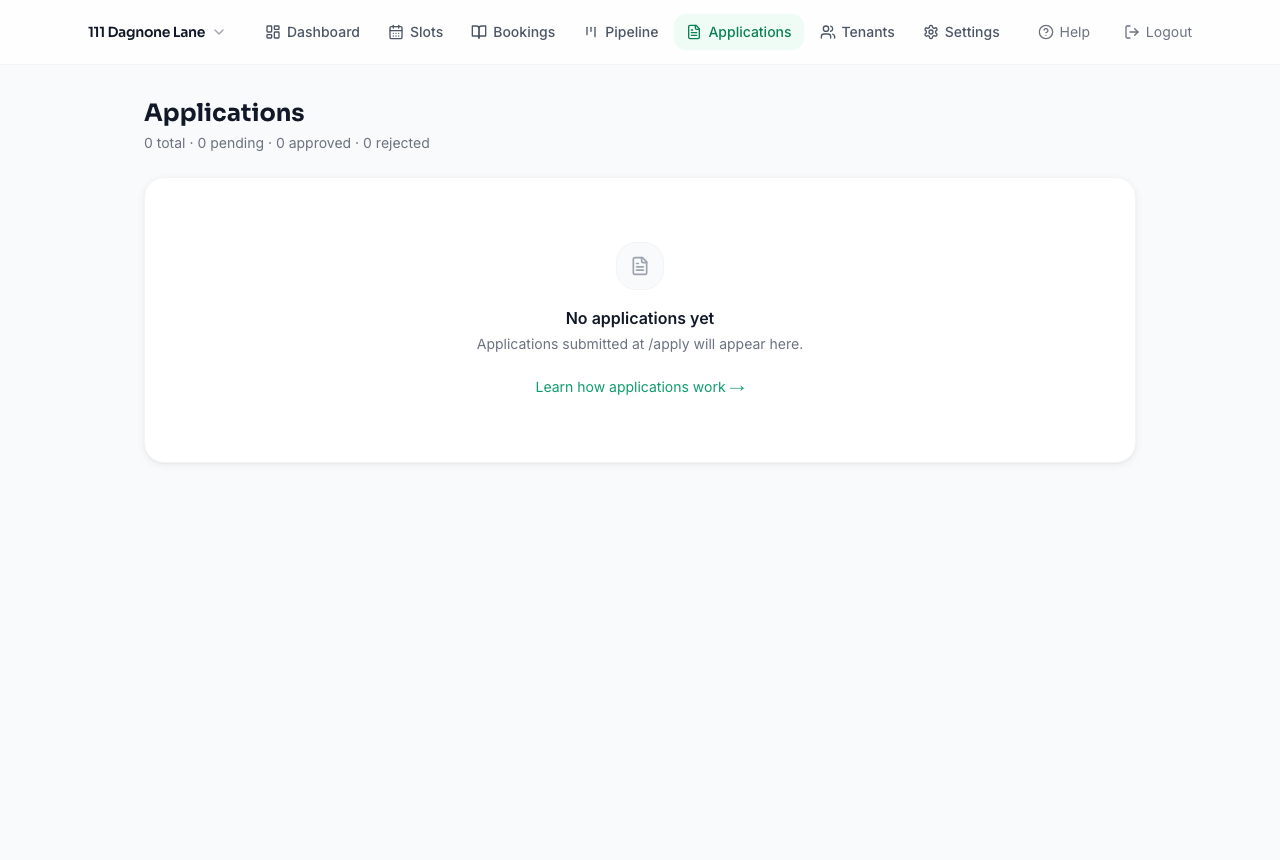The width and height of the screenshot is (1280, 860).
Task: Follow Learn how applications work link
Action: (640, 387)
